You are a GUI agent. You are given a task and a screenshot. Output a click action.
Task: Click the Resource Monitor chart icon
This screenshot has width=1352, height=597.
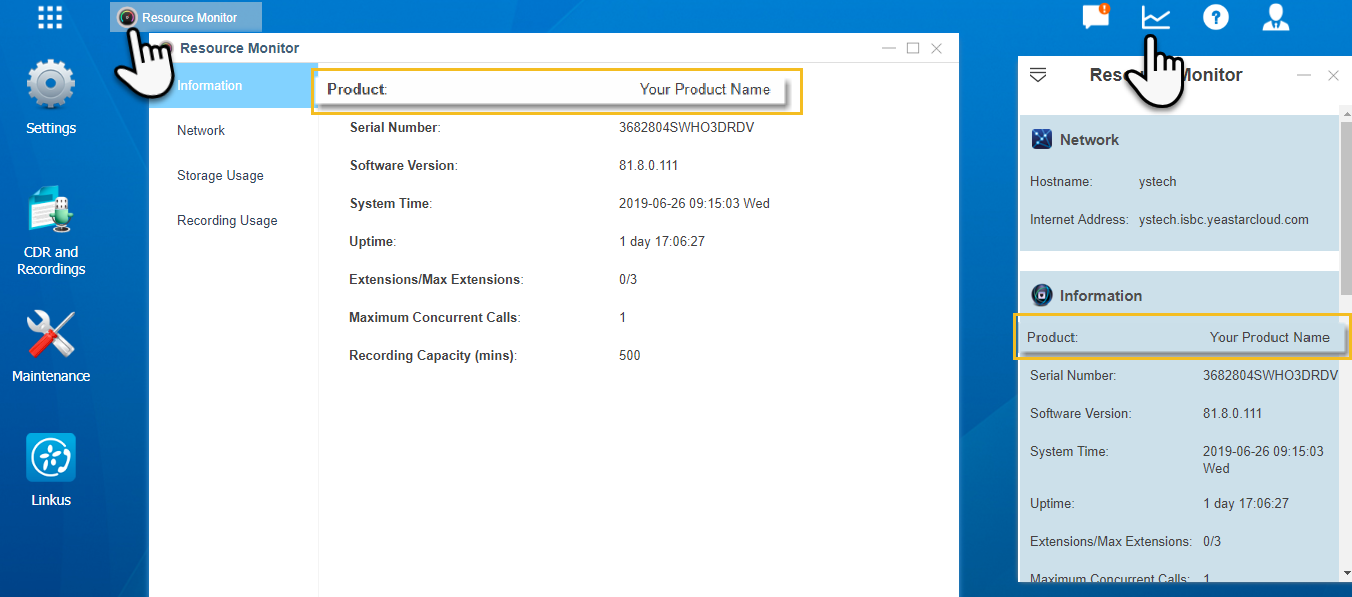tap(1156, 17)
